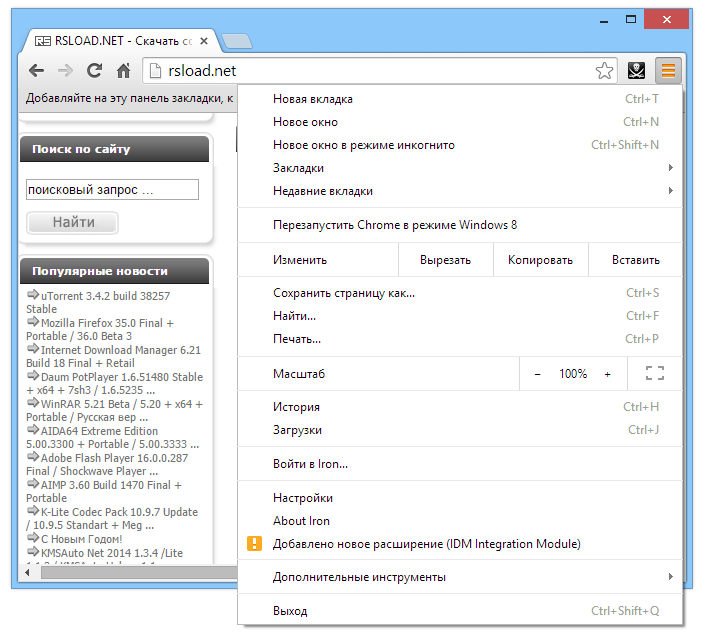
Task: Click the yellow extension warning icon
Action: point(254,544)
